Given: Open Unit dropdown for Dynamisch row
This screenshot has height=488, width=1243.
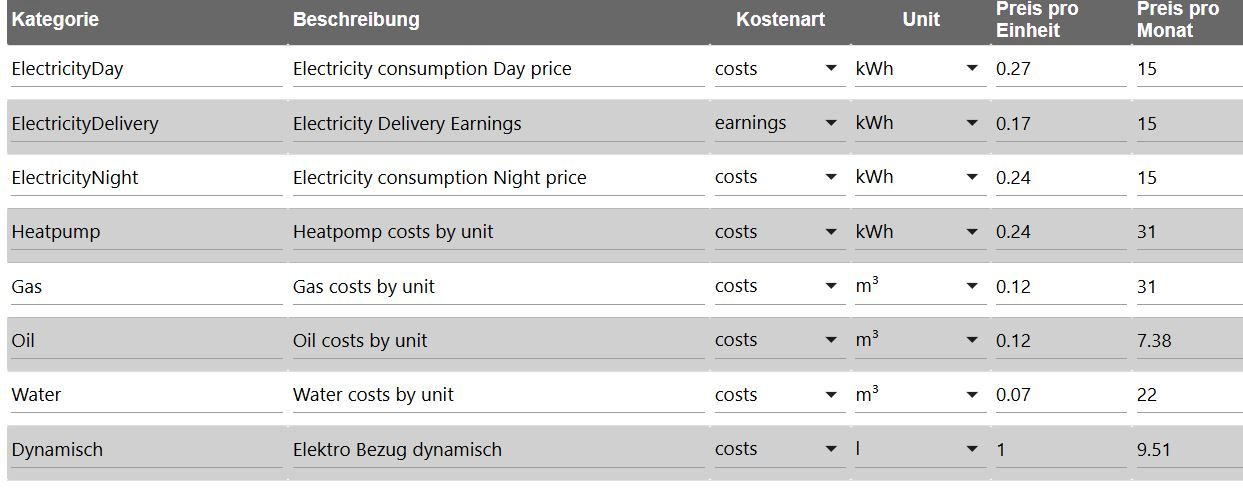Looking at the screenshot, I should [918, 449].
